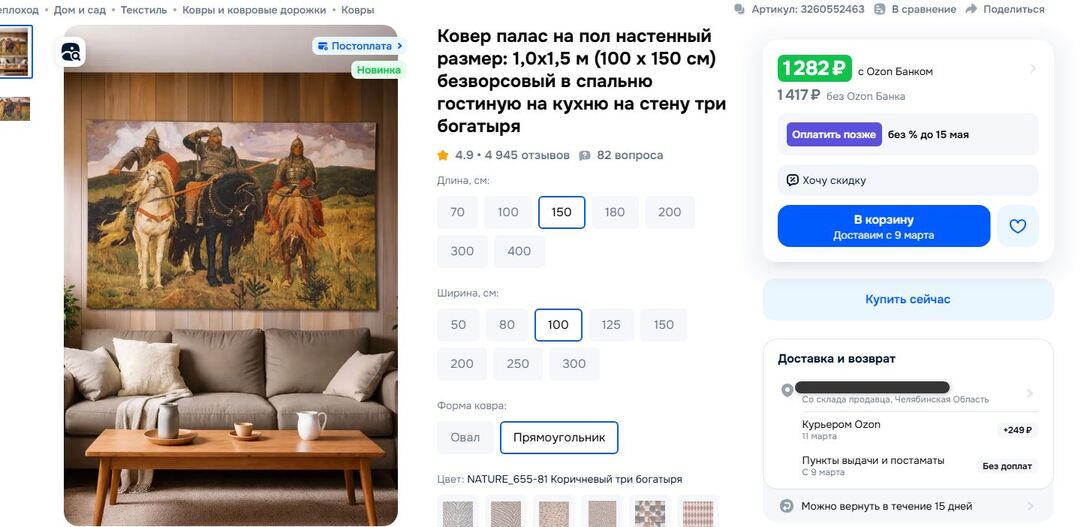Click Купить сейчас button
Image resolution: width=1090 pixels, height=527 pixels.
[908, 299]
